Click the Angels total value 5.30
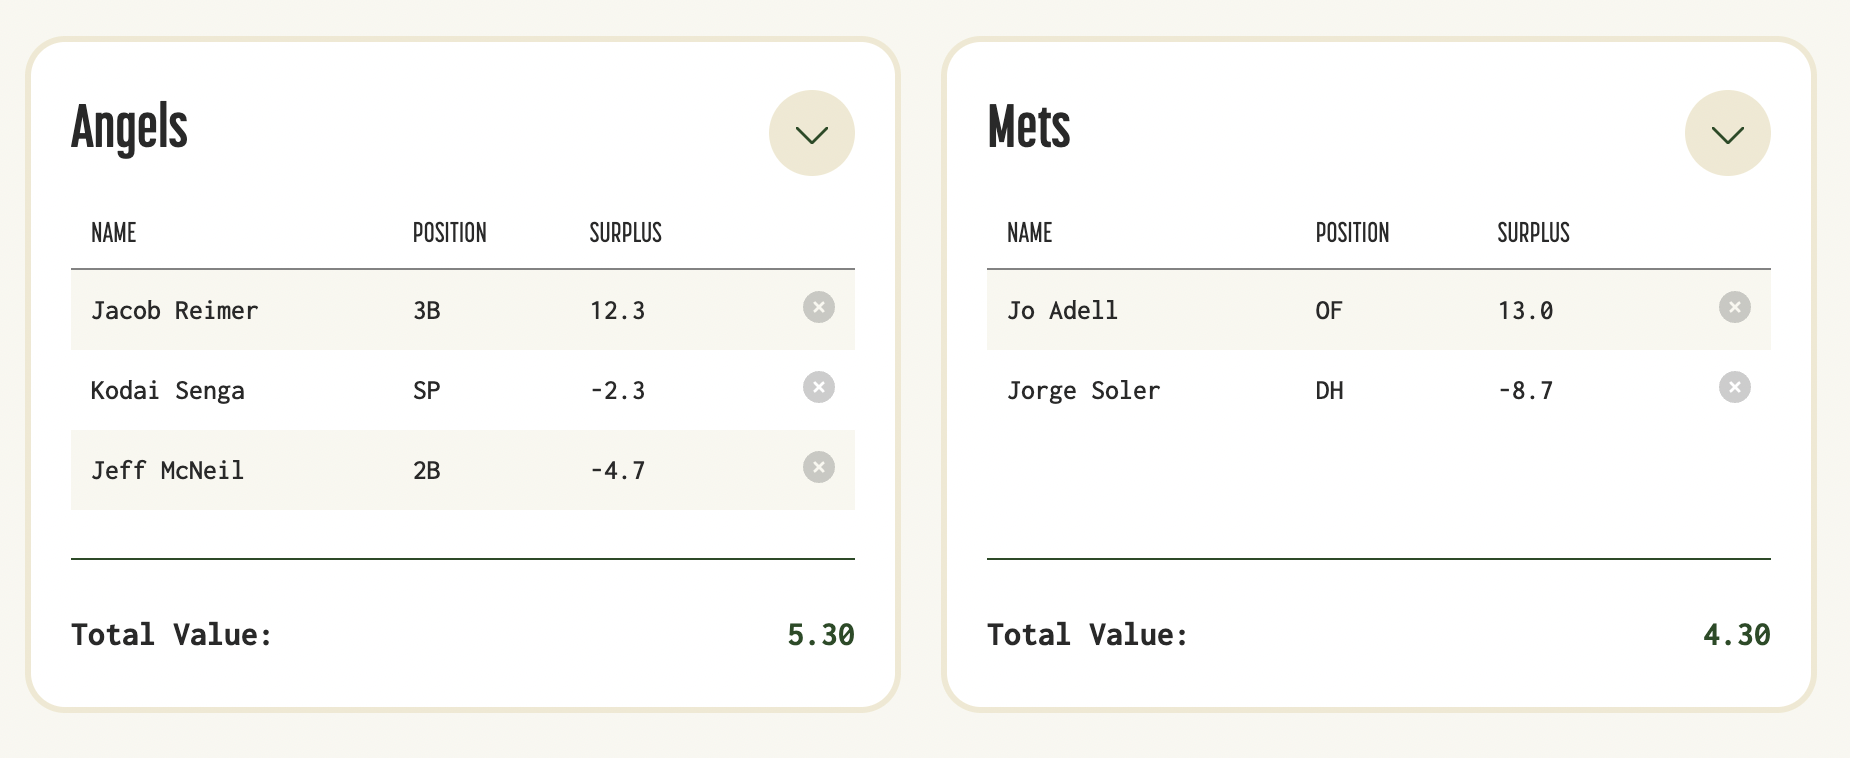 [x=820, y=635]
